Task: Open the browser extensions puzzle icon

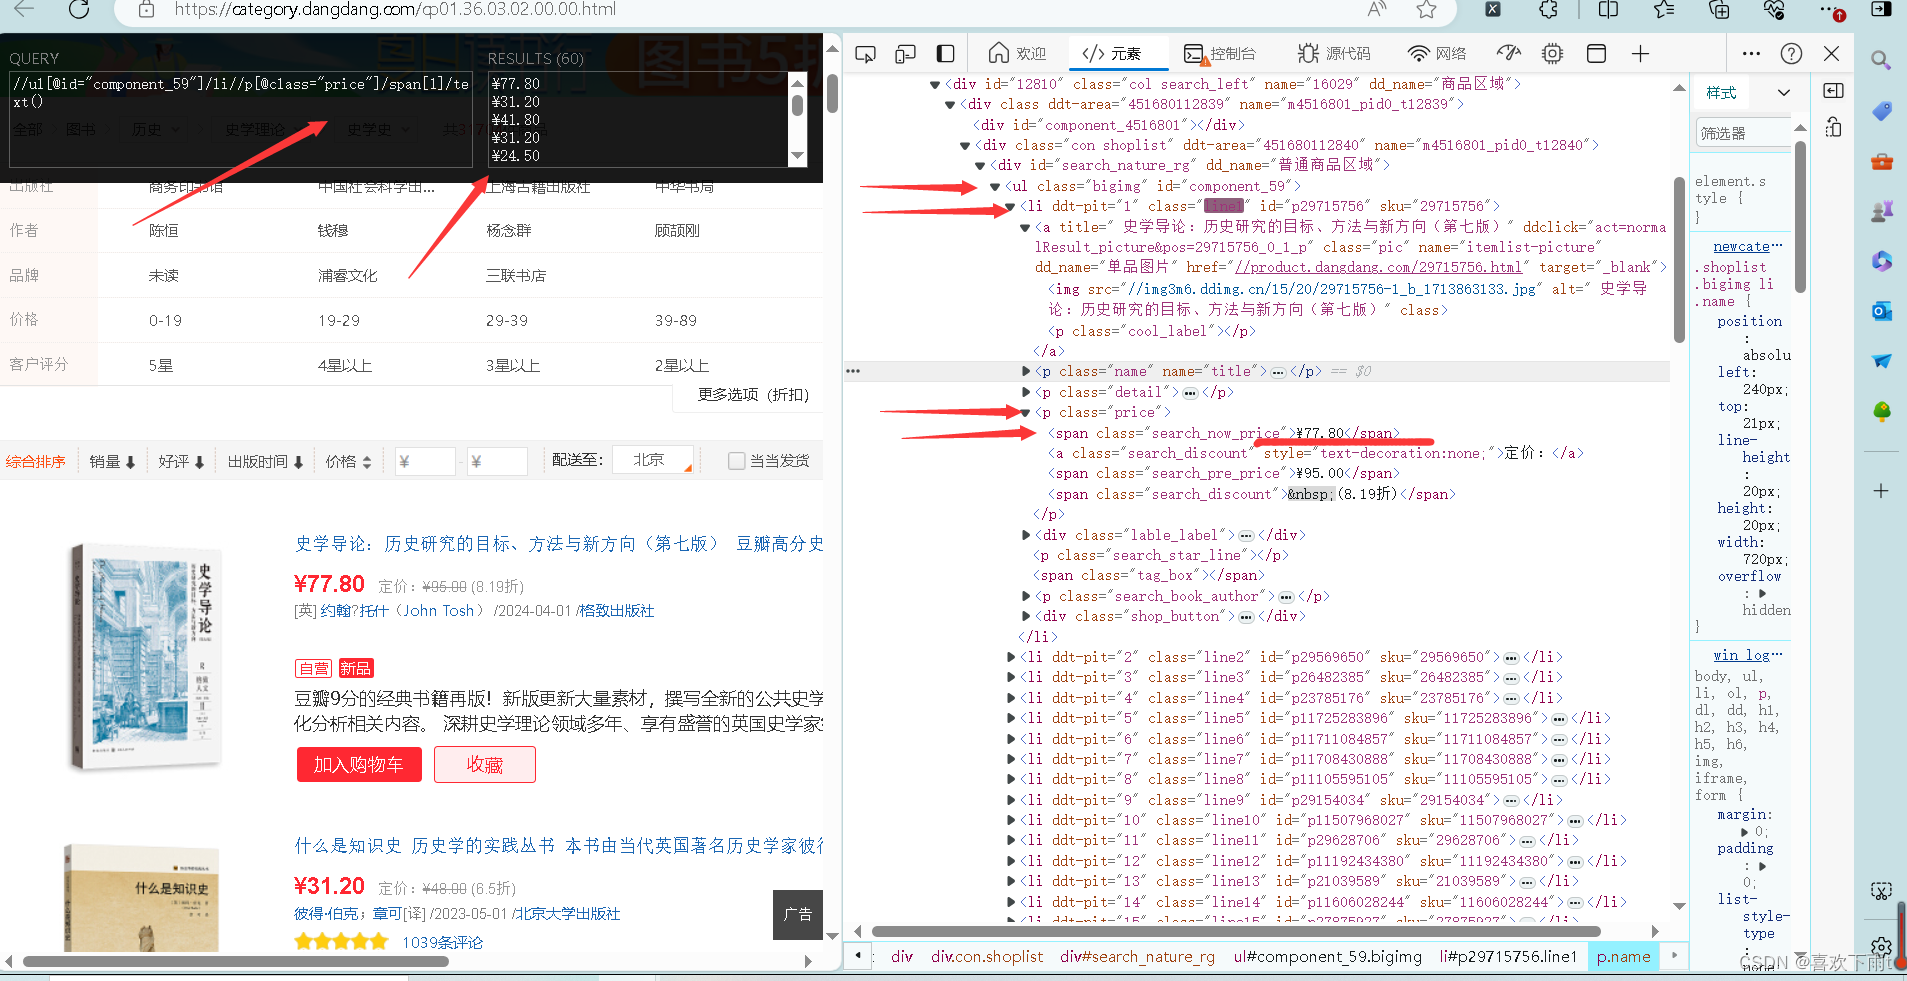Action: 1548,10
